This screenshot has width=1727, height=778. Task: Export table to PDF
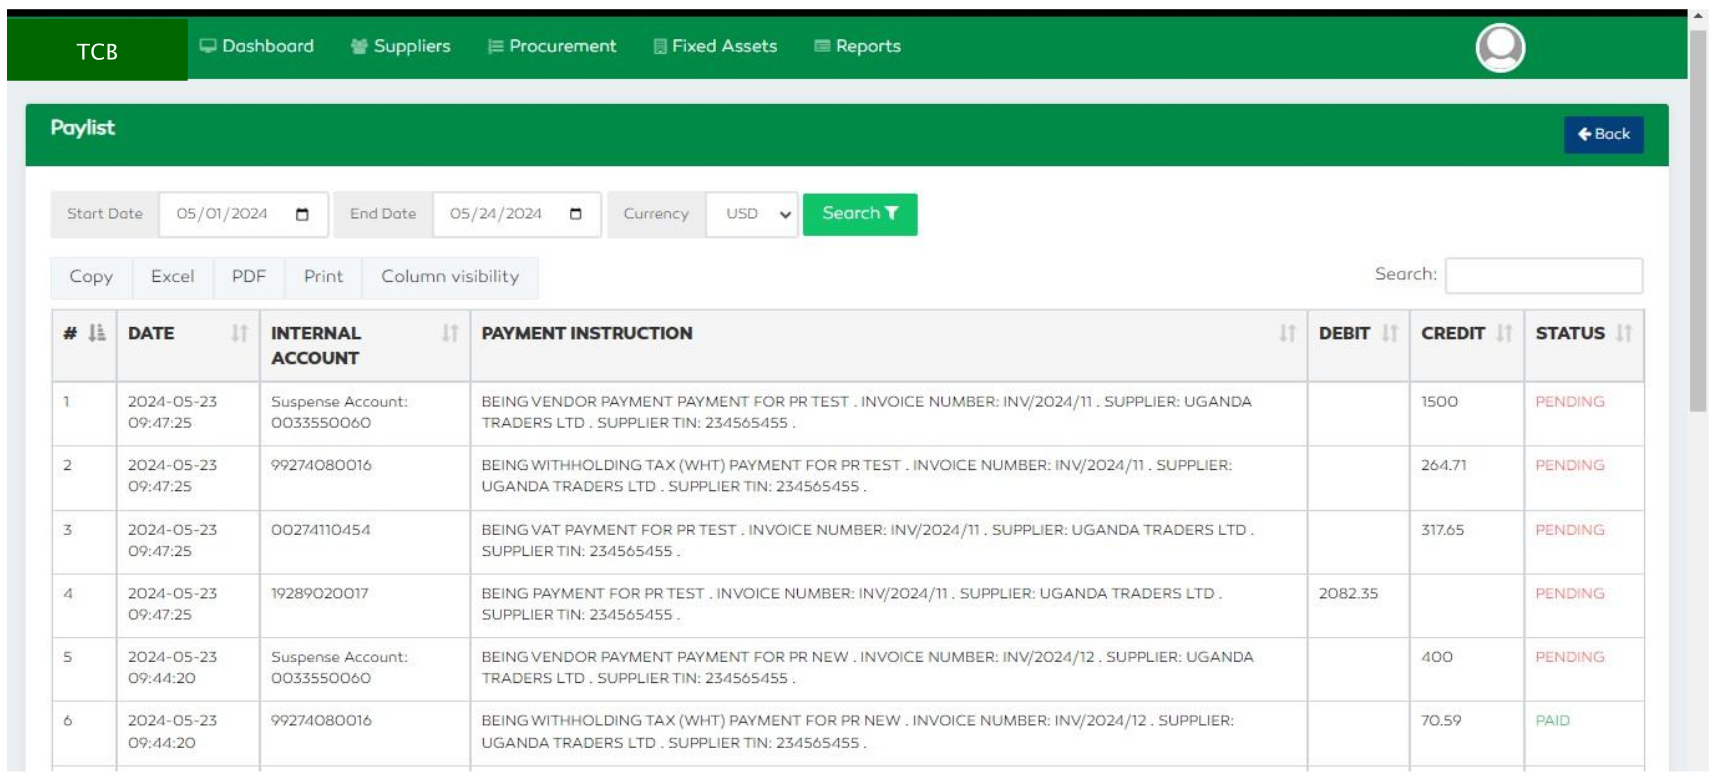(249, 277)
